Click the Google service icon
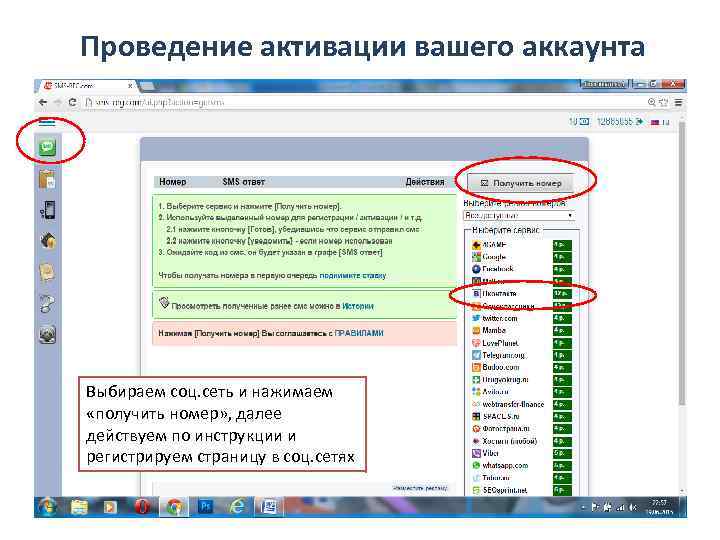This screenshot has height=540, width=720. pyautogui.click(x=476, y=257)
